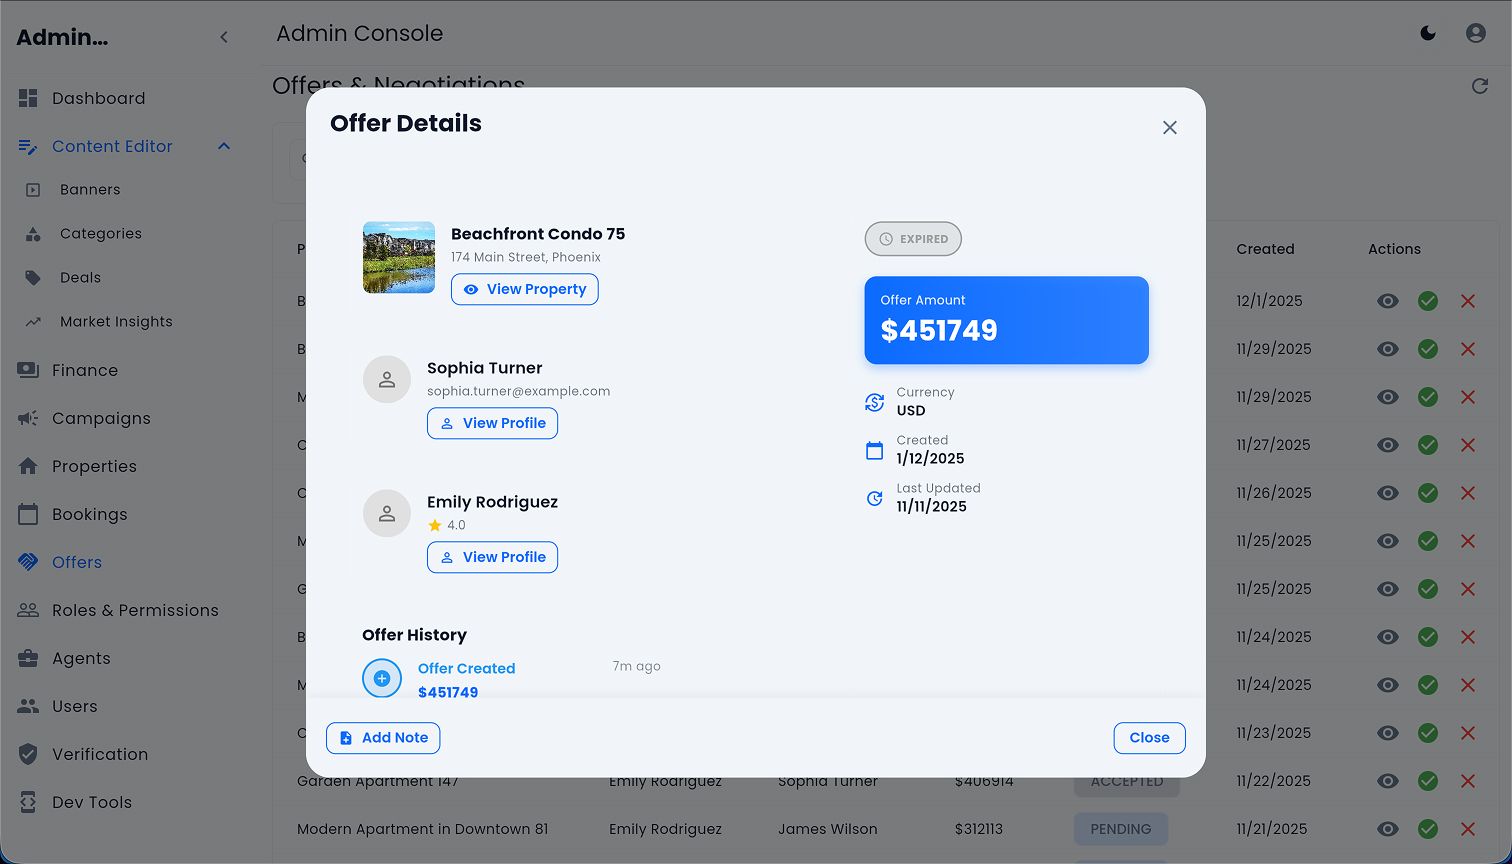Click the Last Updated refresh icon
1512x864 pixels.
(x=874, y=498)
